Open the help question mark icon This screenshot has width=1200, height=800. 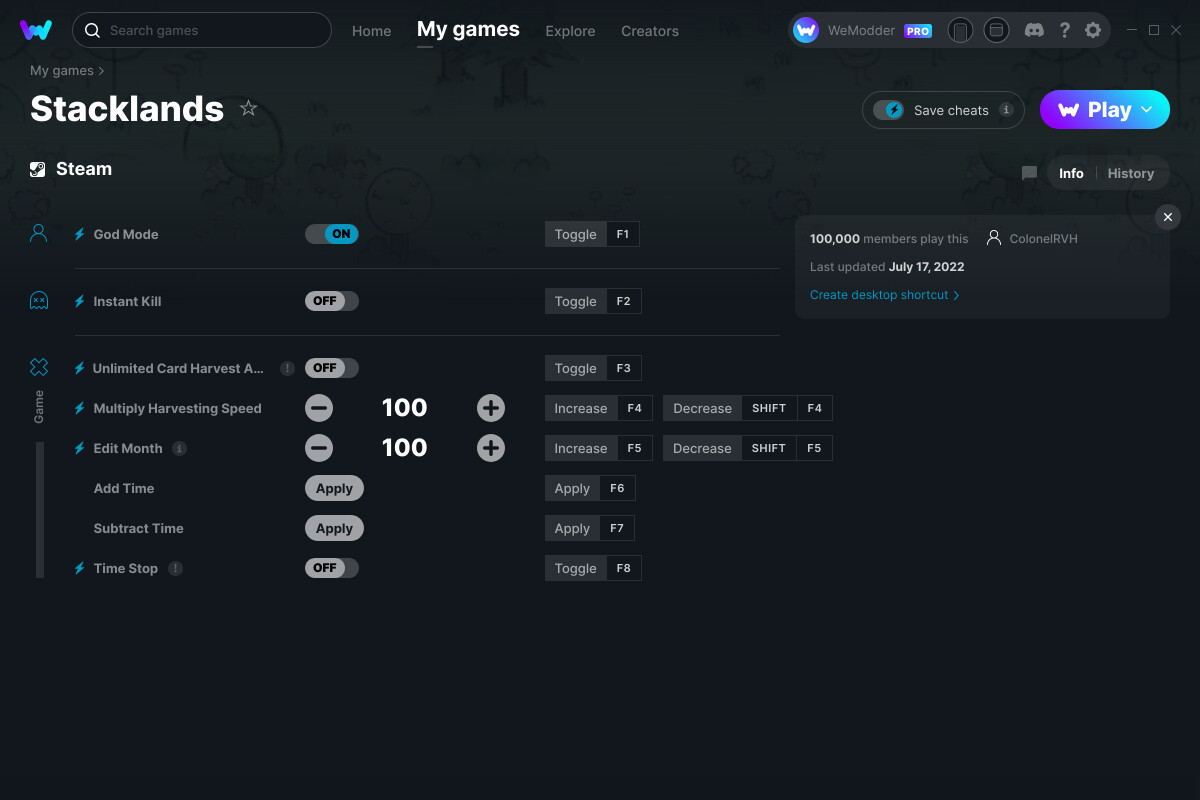click(1065, 30)
